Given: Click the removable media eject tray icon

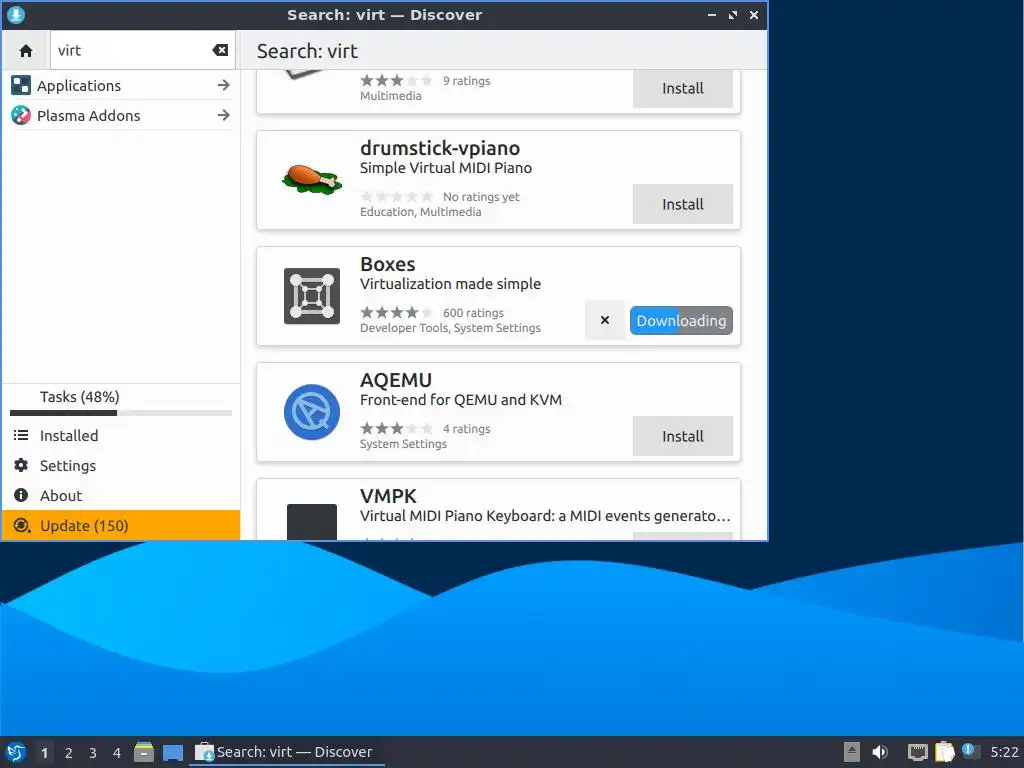Looking at the screenshot, I should click(x=852, y=752).
